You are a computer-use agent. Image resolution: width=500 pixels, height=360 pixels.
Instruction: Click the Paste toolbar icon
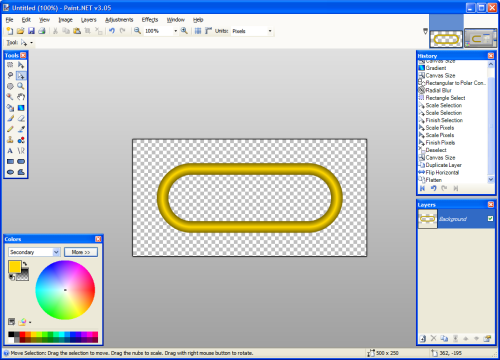coord(77,31)
